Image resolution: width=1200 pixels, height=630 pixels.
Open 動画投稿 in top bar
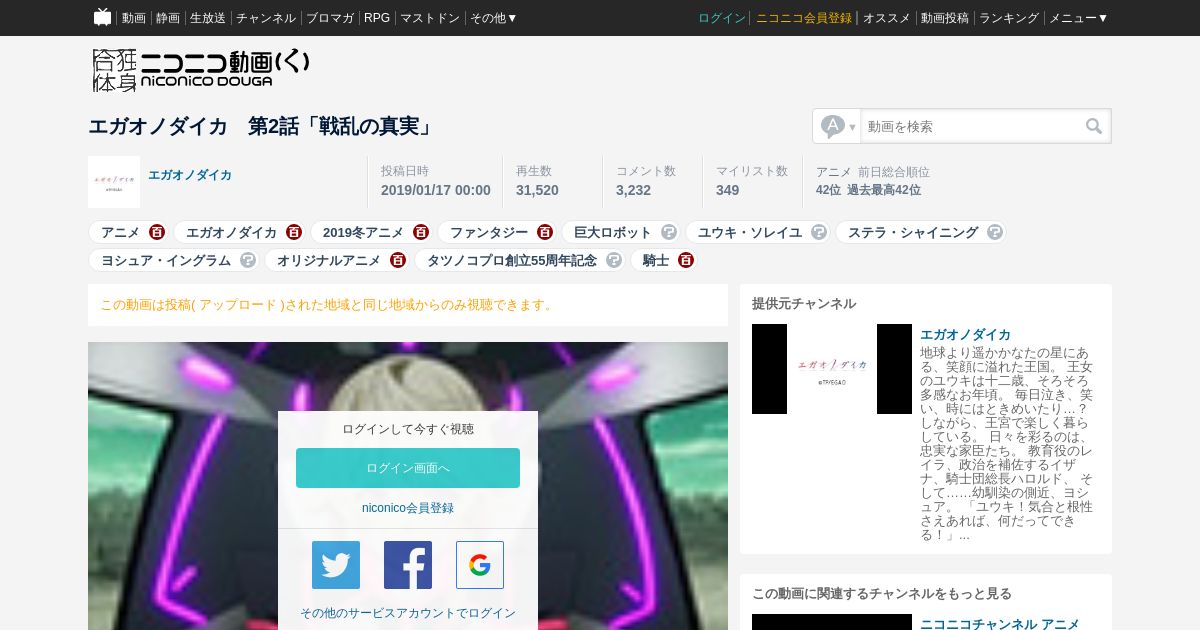pos(945,18)
